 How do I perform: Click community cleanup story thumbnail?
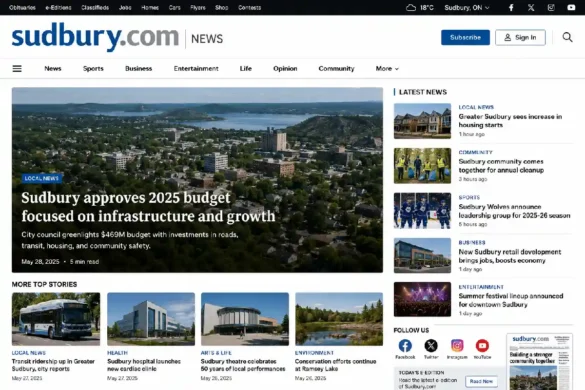click(422, 166)
